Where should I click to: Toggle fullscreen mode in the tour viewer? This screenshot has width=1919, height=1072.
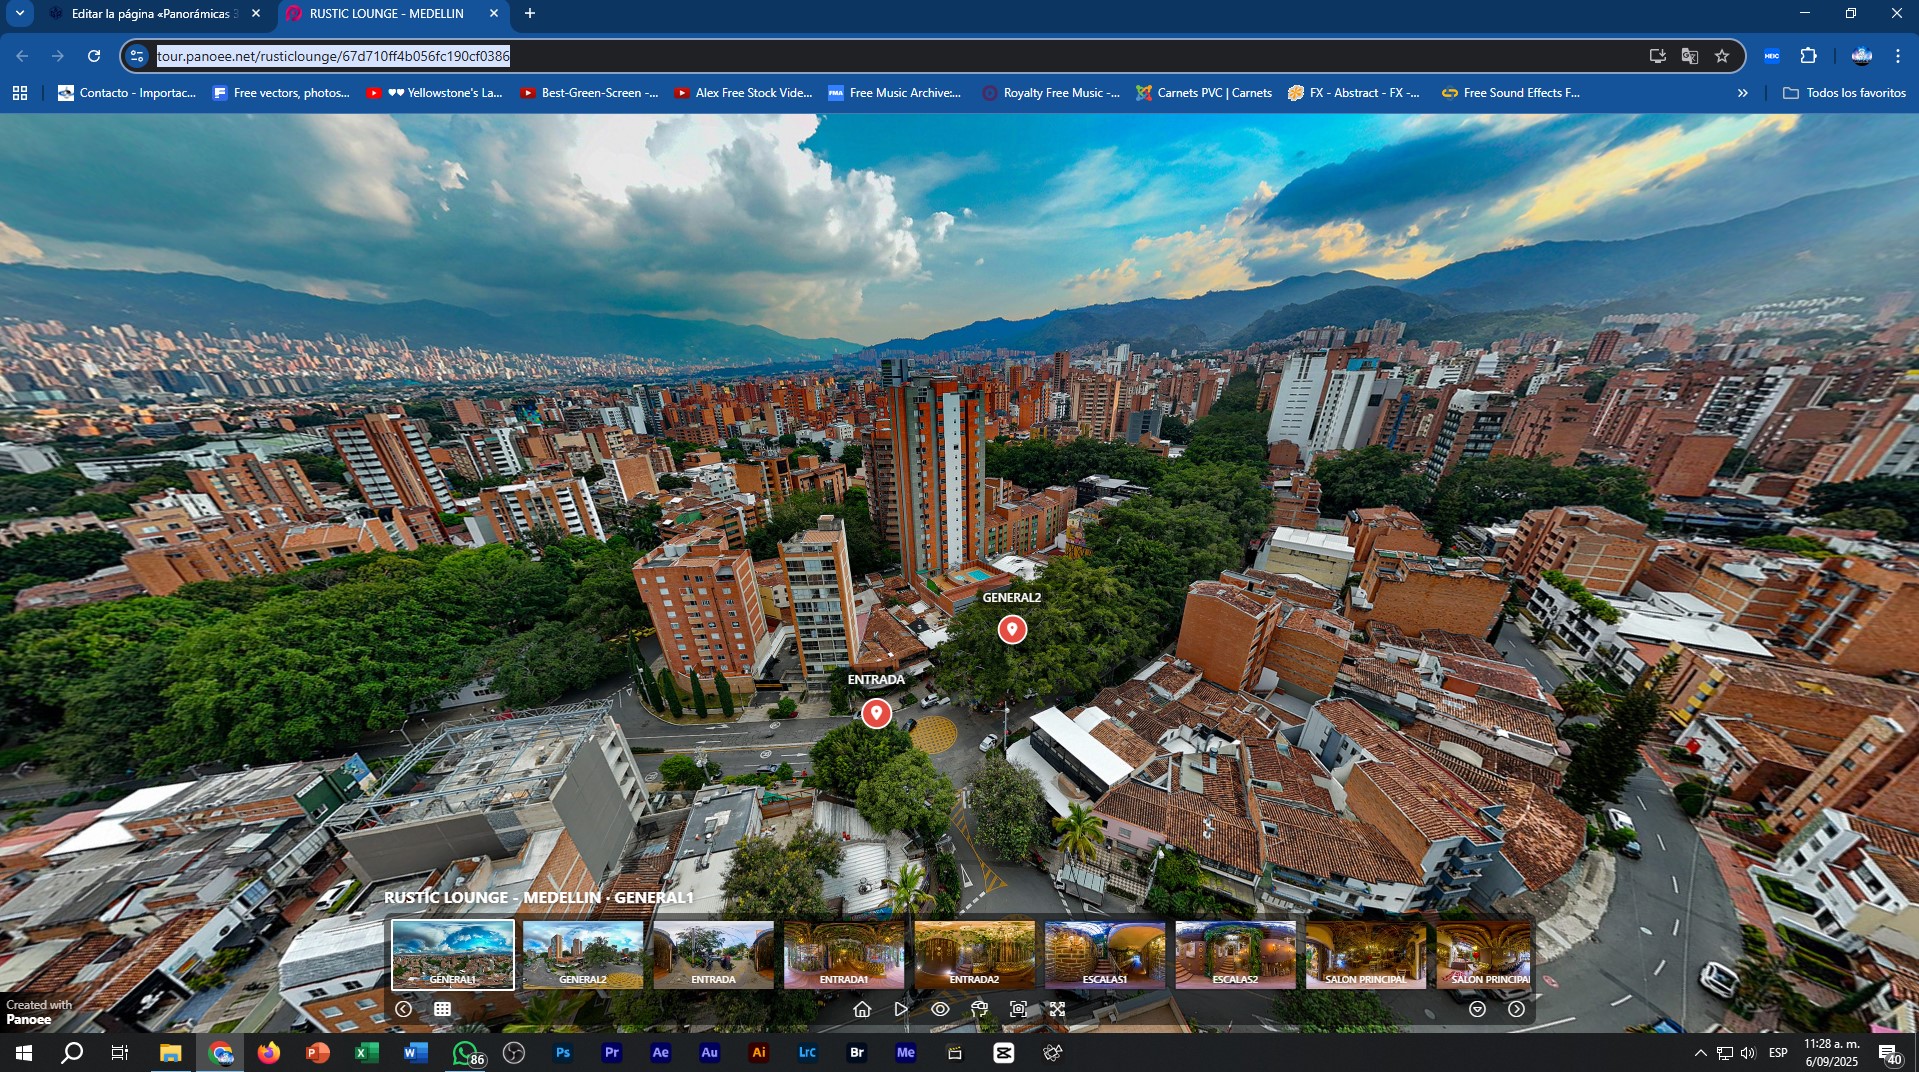click(x=1057, y=1009)
